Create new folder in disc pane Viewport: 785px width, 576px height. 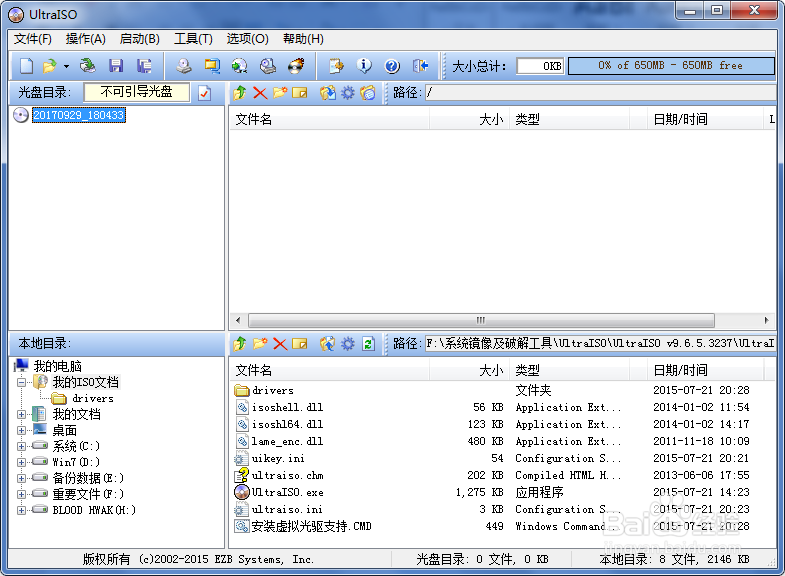280,93
